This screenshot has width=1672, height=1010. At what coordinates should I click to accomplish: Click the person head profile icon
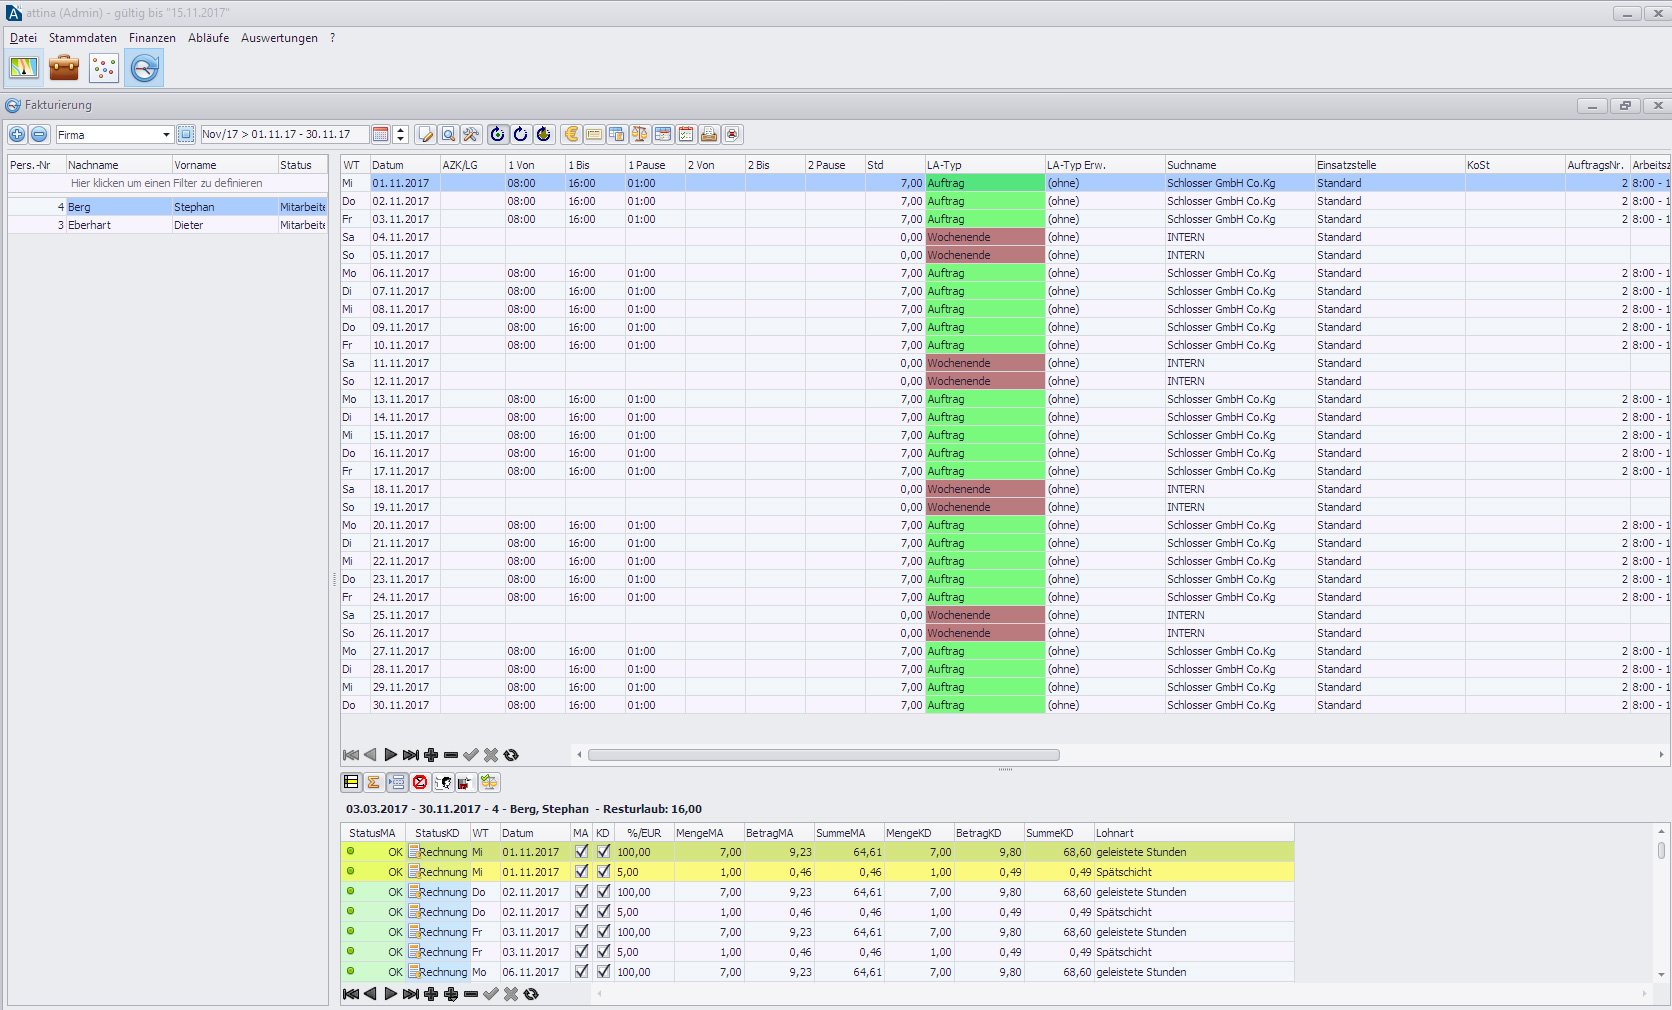tap(443, 782)
